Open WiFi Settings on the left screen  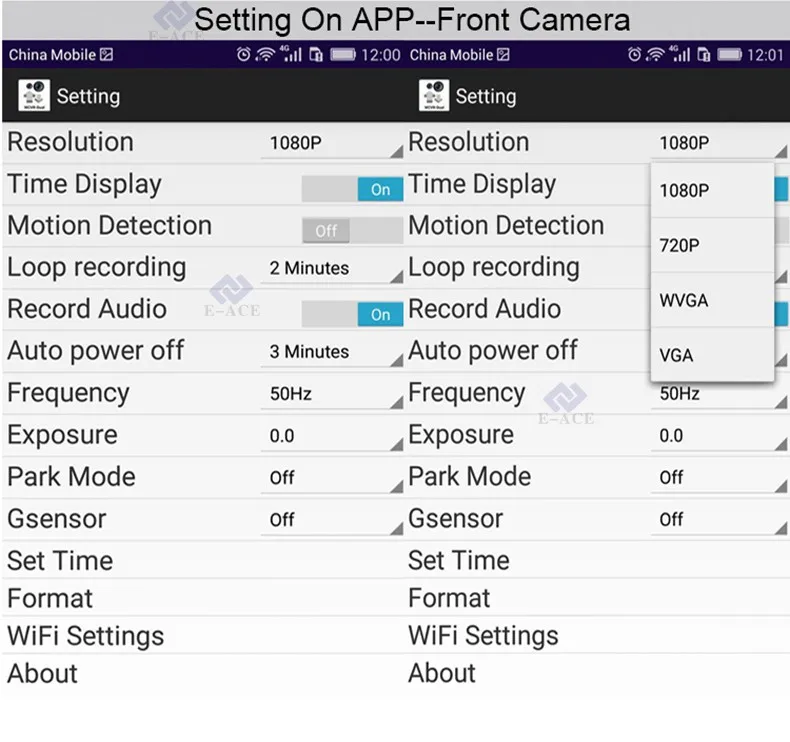(x=86, y=636)
